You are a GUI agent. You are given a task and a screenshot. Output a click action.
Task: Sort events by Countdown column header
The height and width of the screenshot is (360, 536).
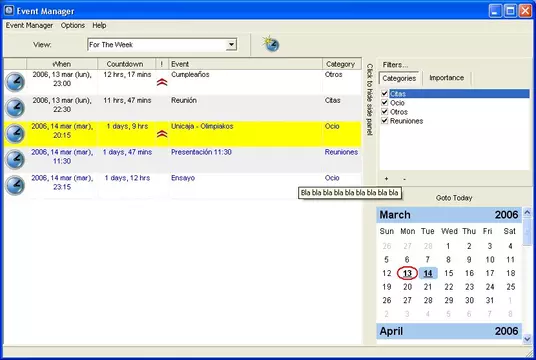click(x=126, y=64)
